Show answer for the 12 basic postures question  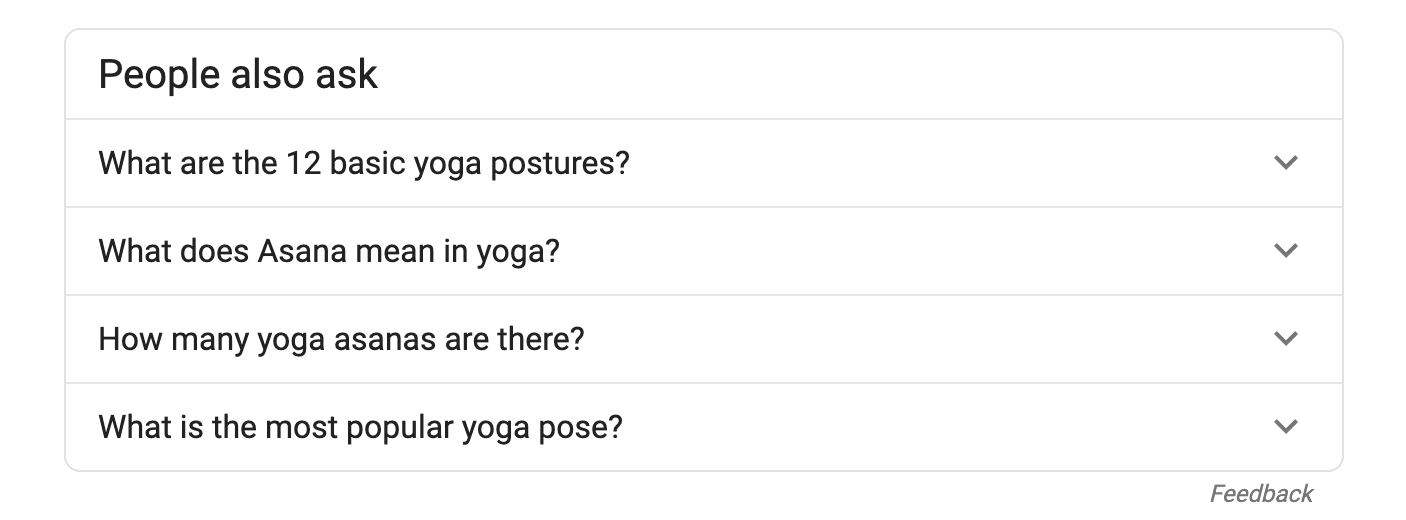point(703,163)
